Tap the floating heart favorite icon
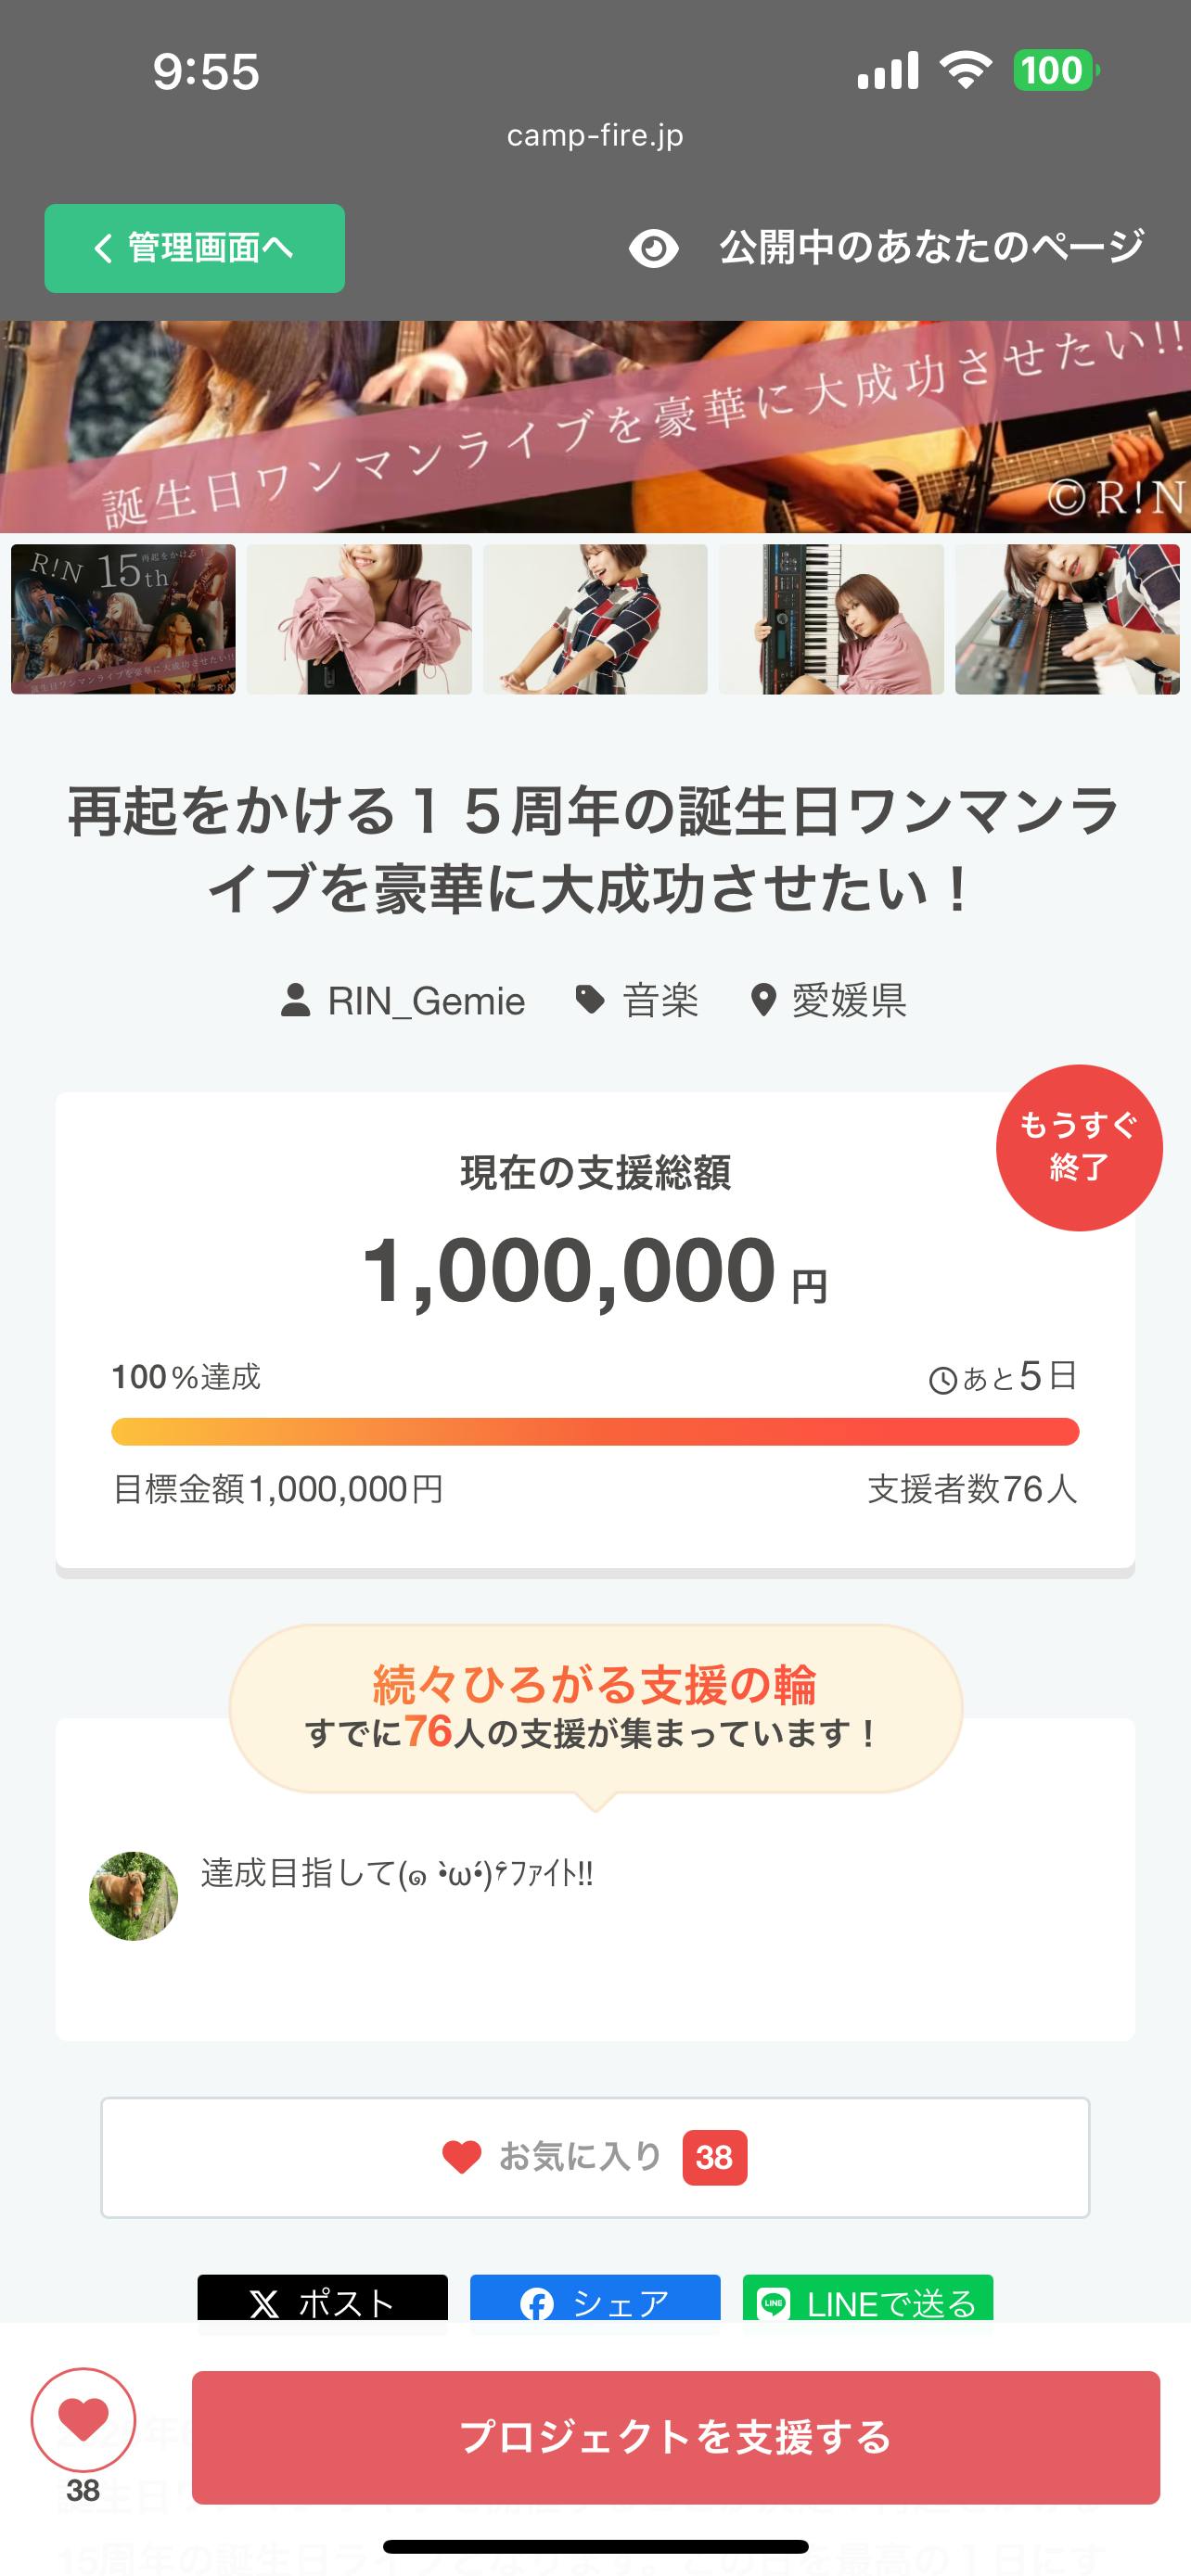Screen dimensions: 1191x2576 tap(83, 2420)
